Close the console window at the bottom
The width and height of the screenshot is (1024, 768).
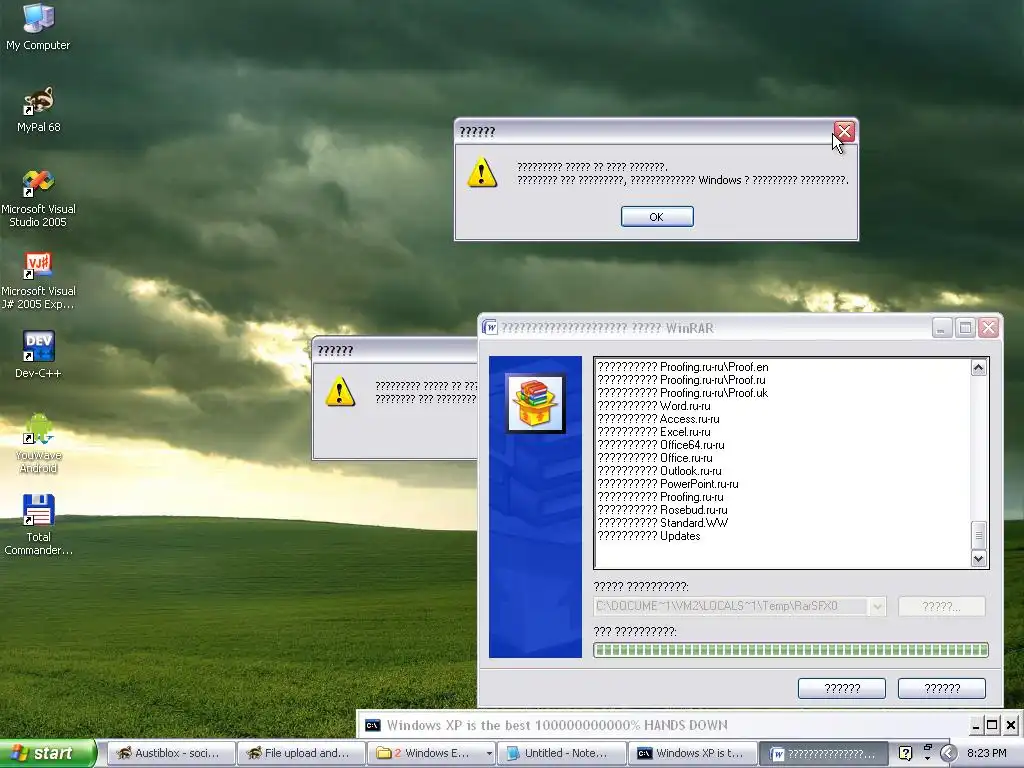(1010, 725)
